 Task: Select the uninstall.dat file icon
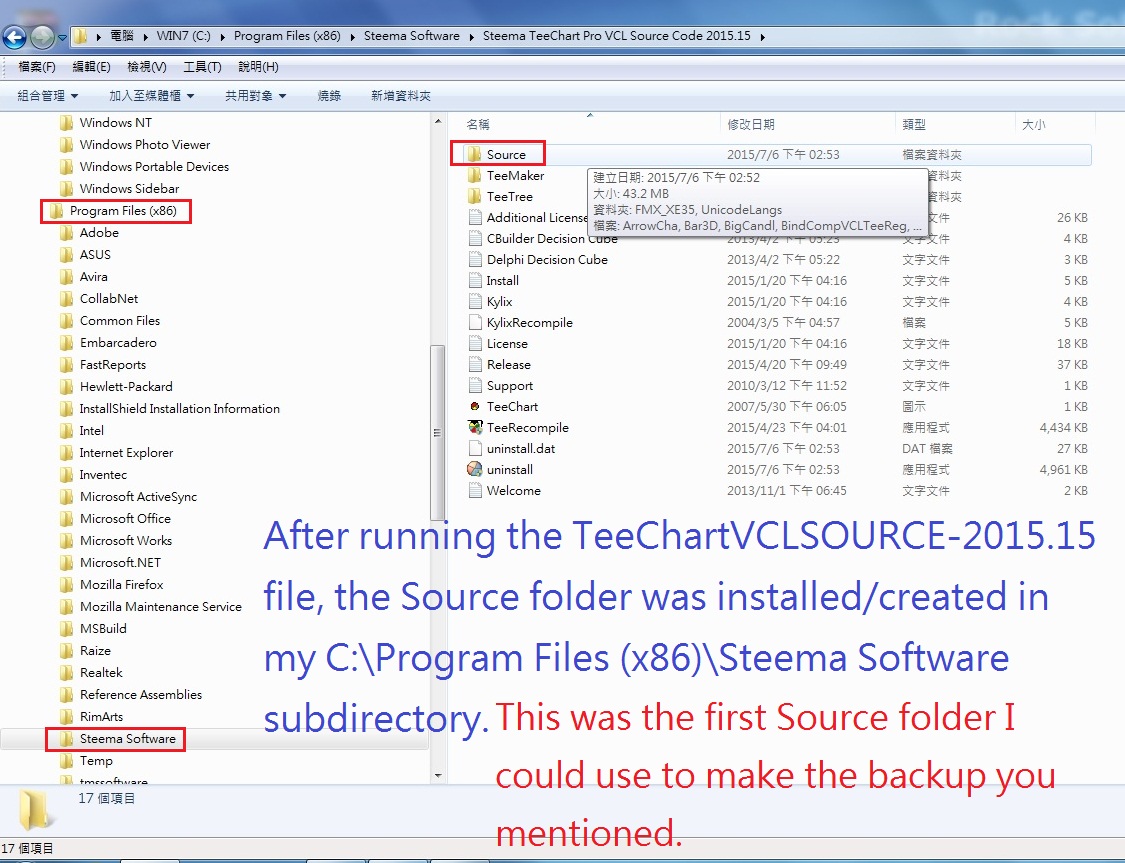pyautogui.click(x=474, y=449)
